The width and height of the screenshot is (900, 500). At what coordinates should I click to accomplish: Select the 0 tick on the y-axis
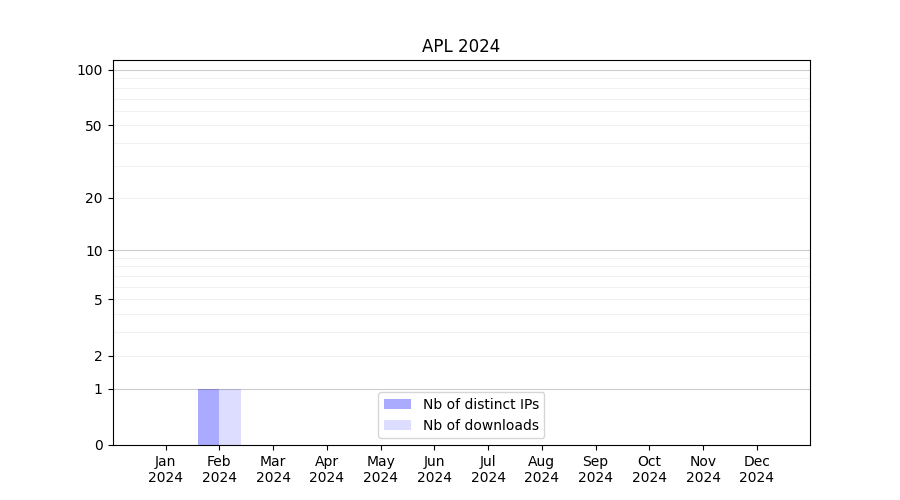point(97,445)
